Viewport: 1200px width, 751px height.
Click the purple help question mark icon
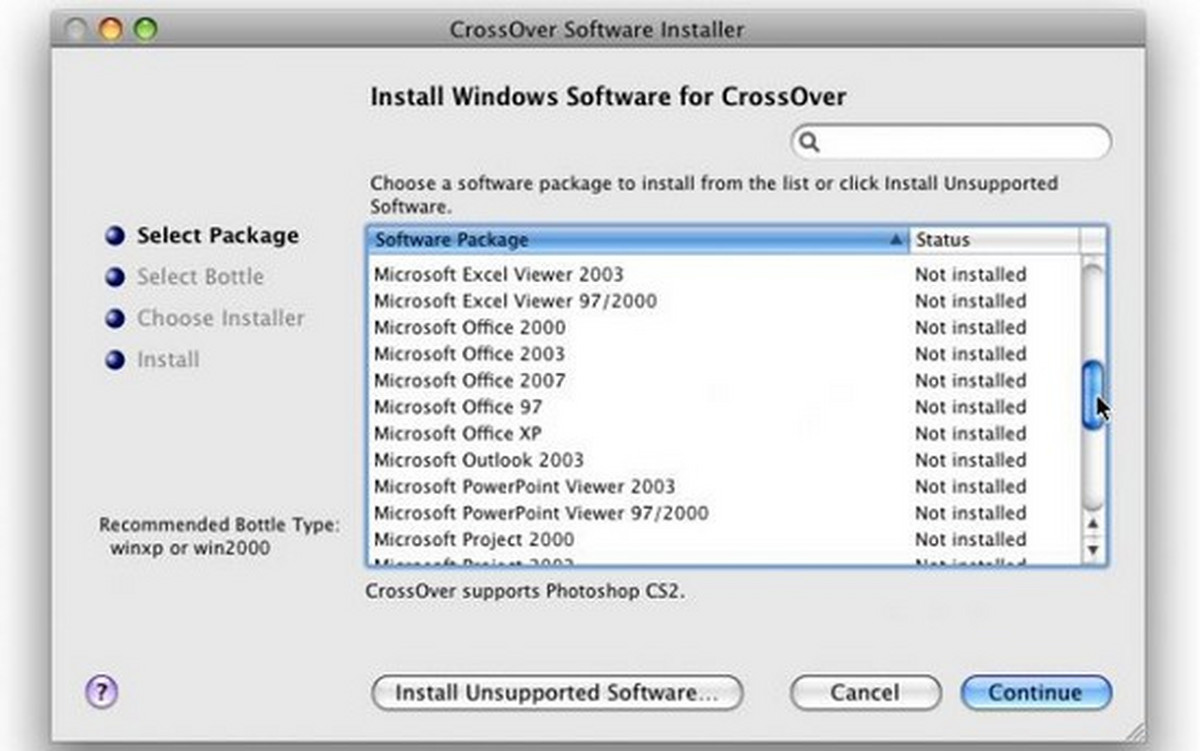click(x=103, y=690)
